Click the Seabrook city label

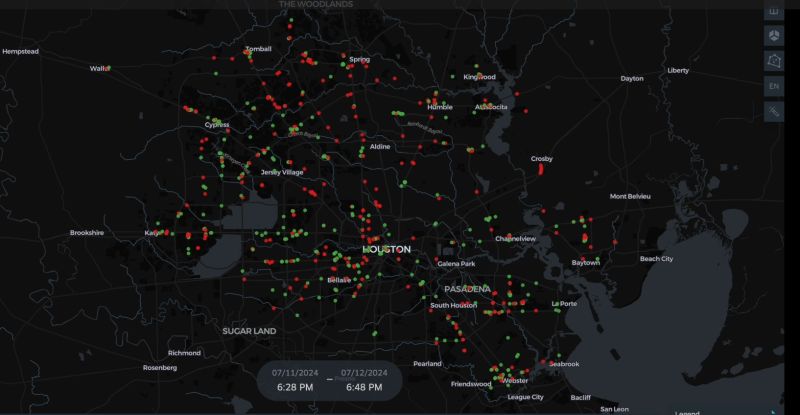click(x=564, y=364)
